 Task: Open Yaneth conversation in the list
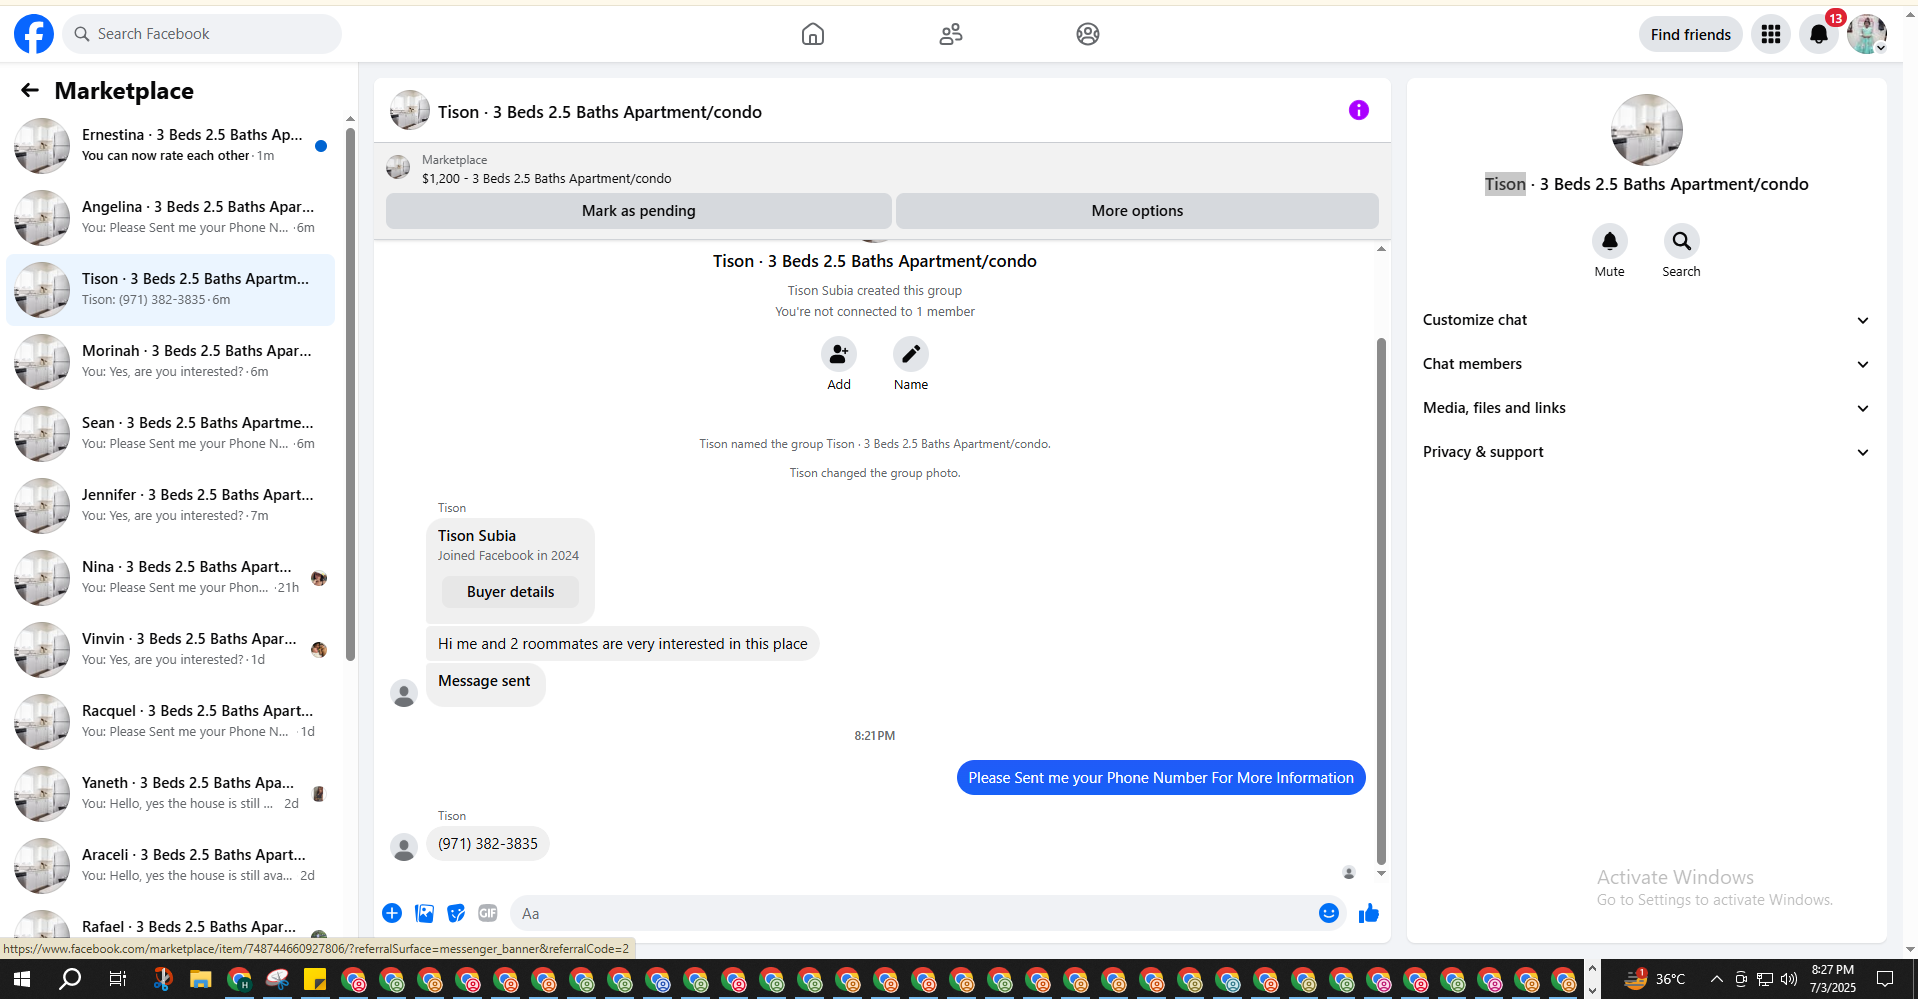point(171,793)
